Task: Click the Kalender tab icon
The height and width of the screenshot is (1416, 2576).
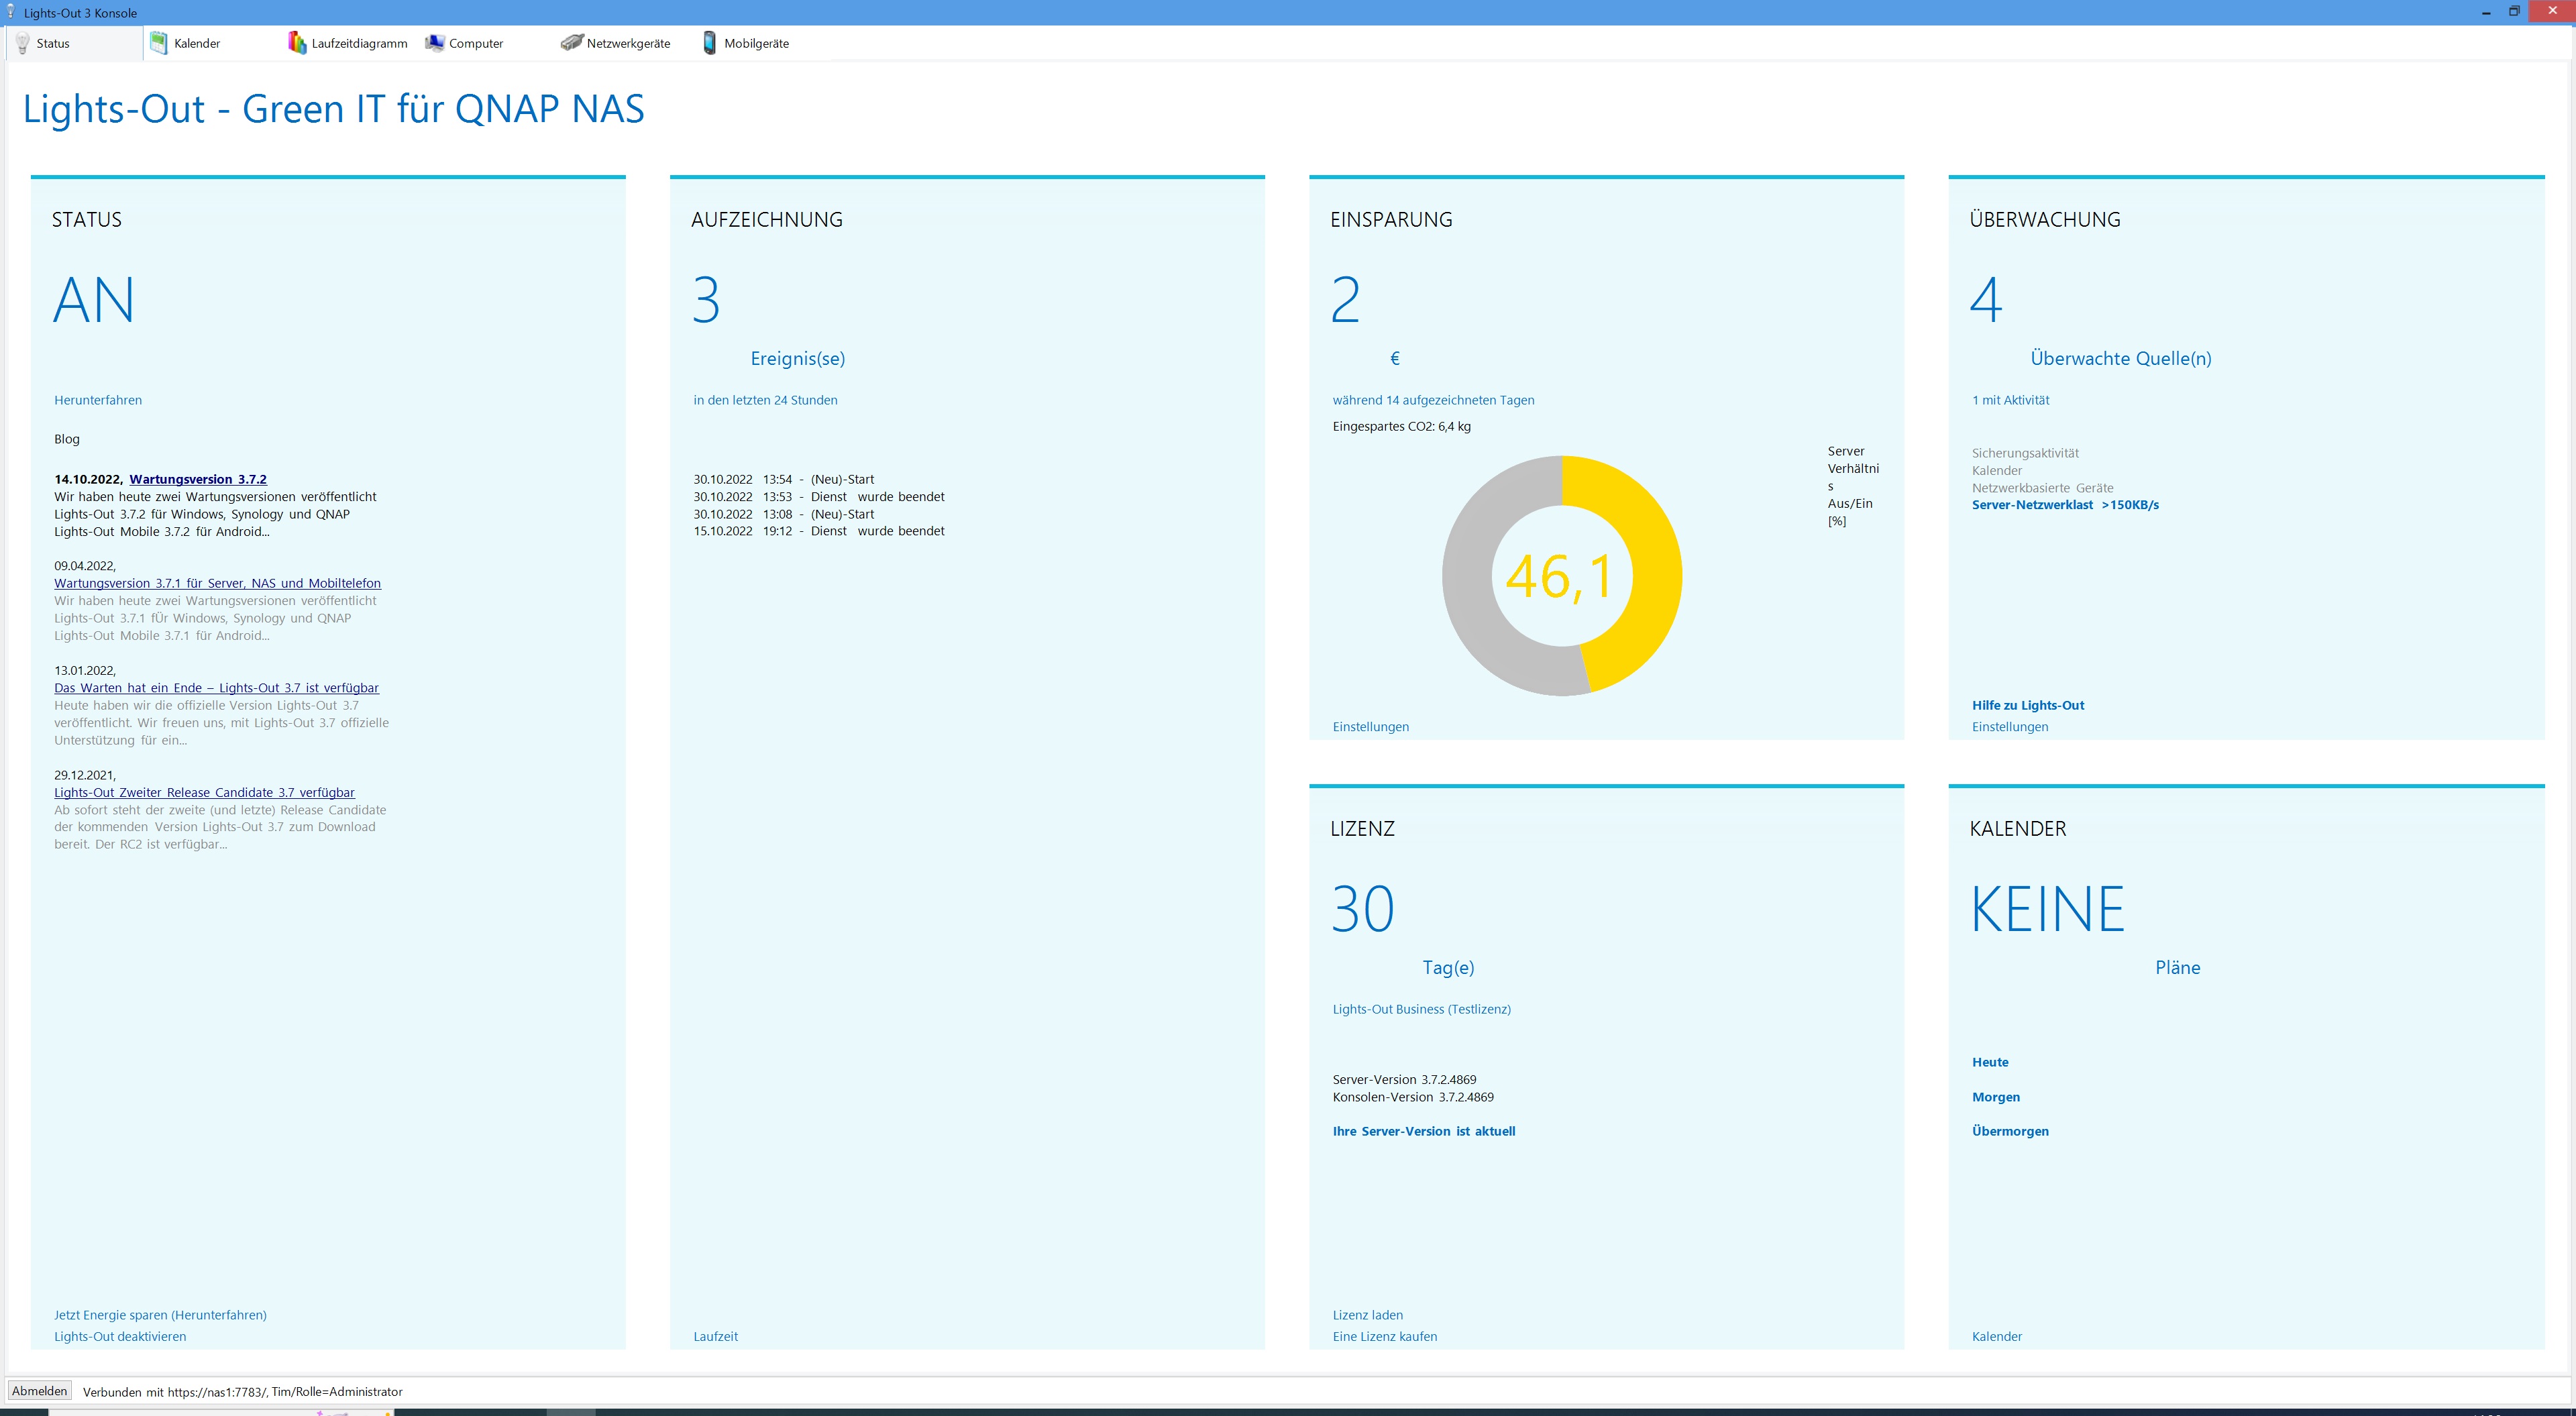Action: [159, 43]
